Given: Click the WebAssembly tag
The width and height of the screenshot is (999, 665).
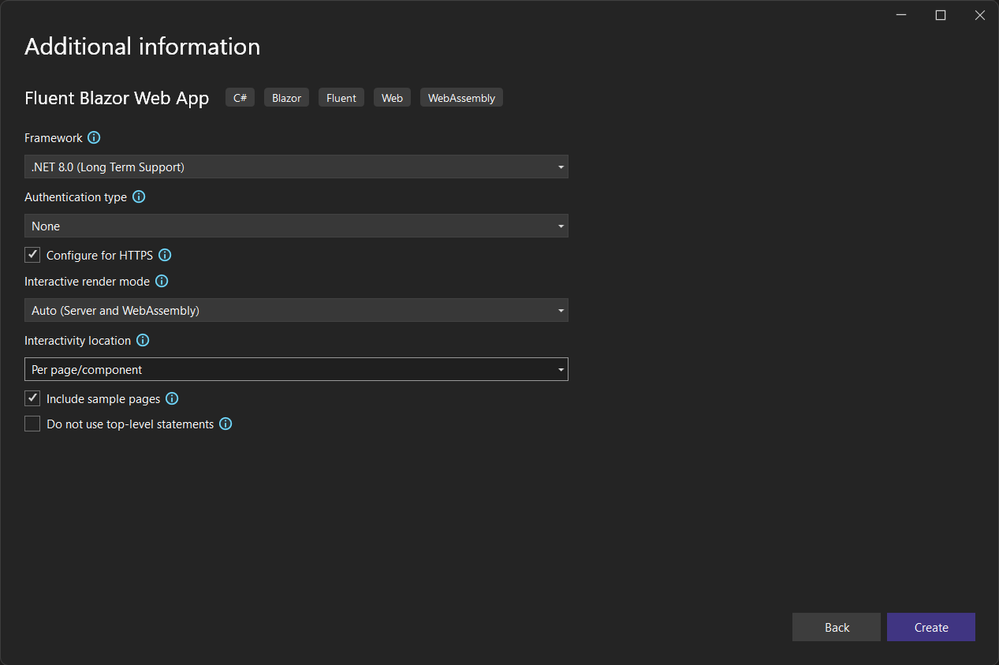Looking at the screenshot, I should 462,98.
